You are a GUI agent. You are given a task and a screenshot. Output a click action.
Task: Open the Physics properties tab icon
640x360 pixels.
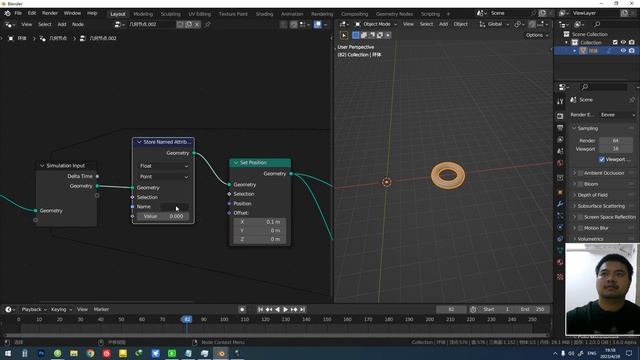click(x=560, y=227)
